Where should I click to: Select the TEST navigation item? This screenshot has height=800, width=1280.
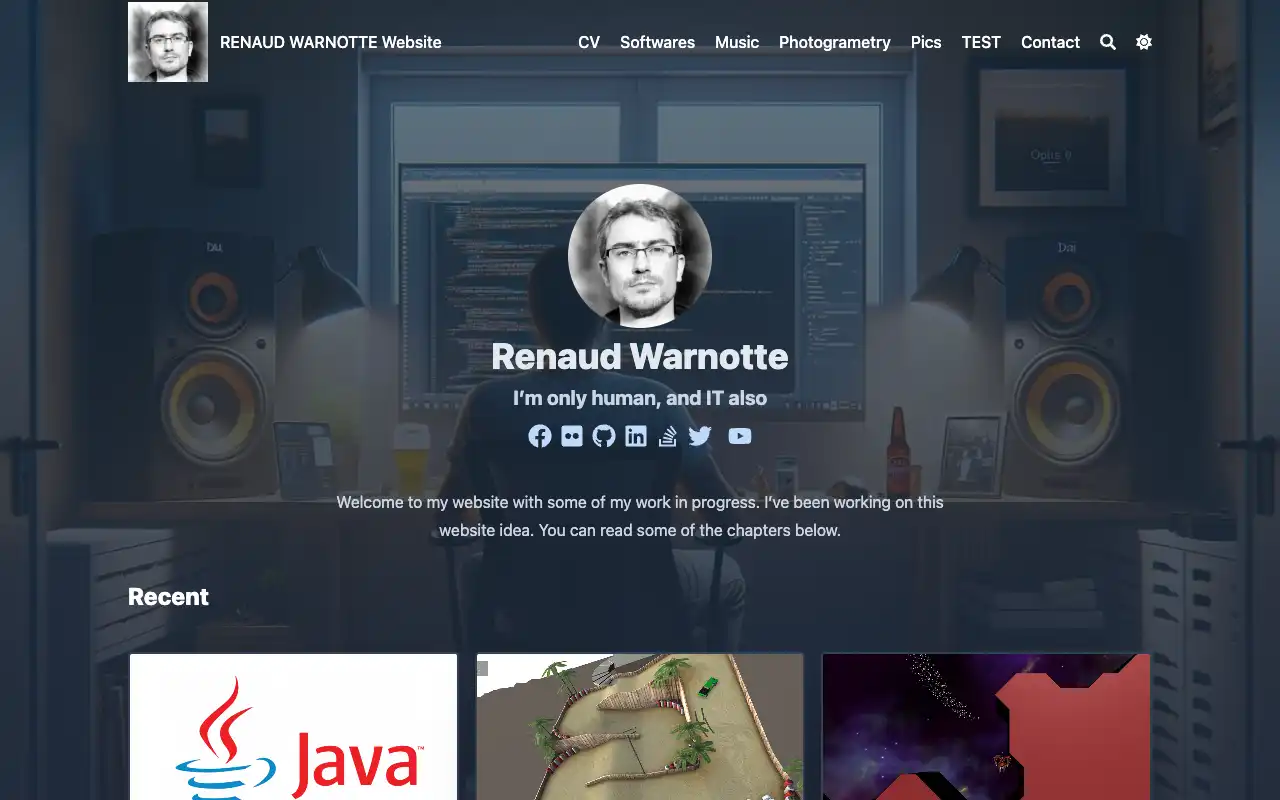click(981, 42)
